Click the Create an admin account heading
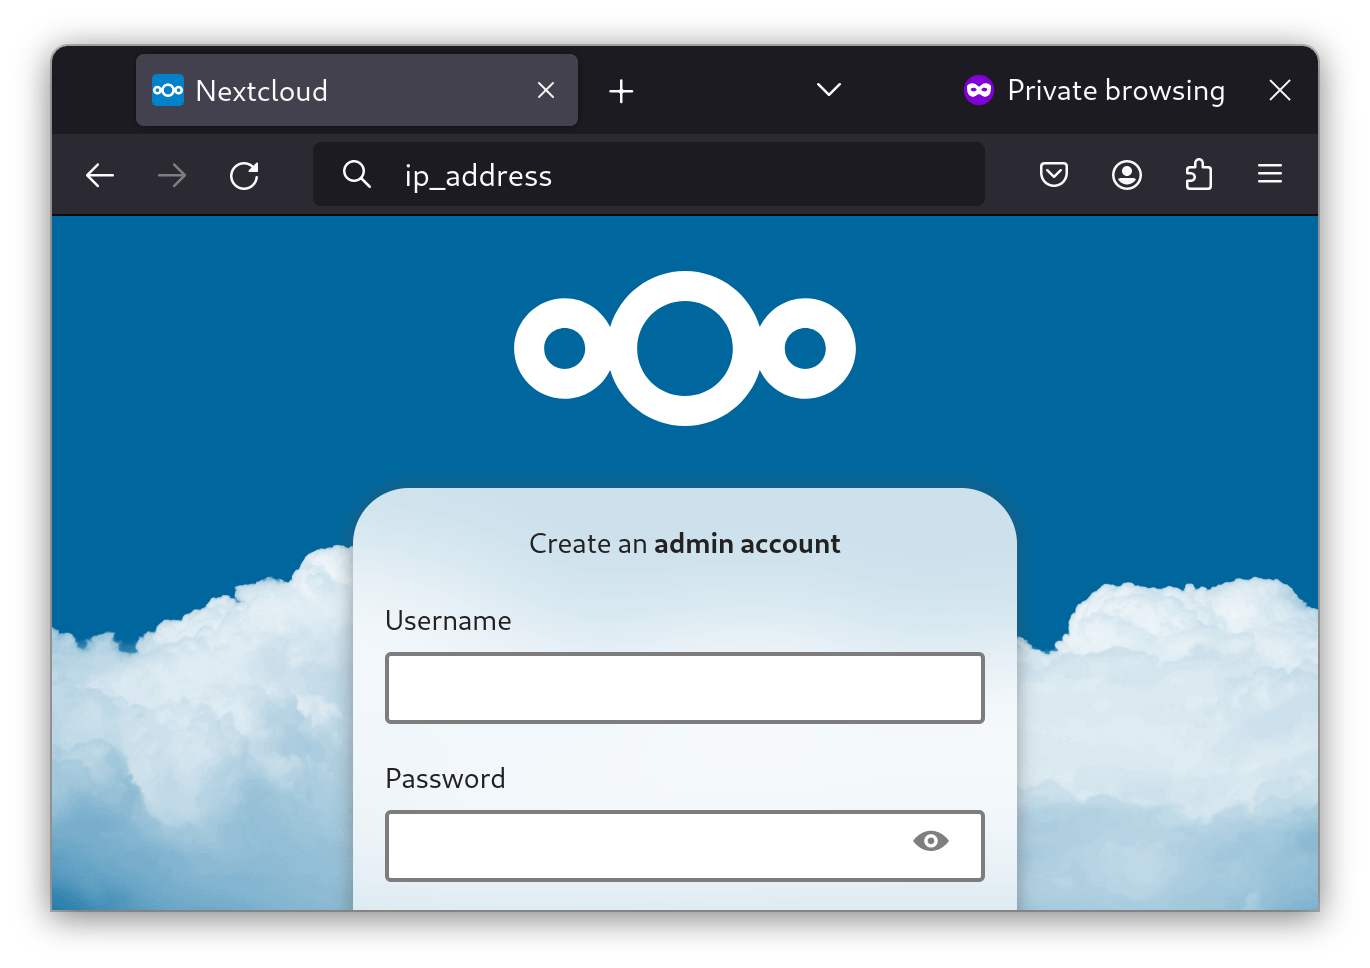The height and width of the screenshot is (968, 1370). (x=685, y=543)
